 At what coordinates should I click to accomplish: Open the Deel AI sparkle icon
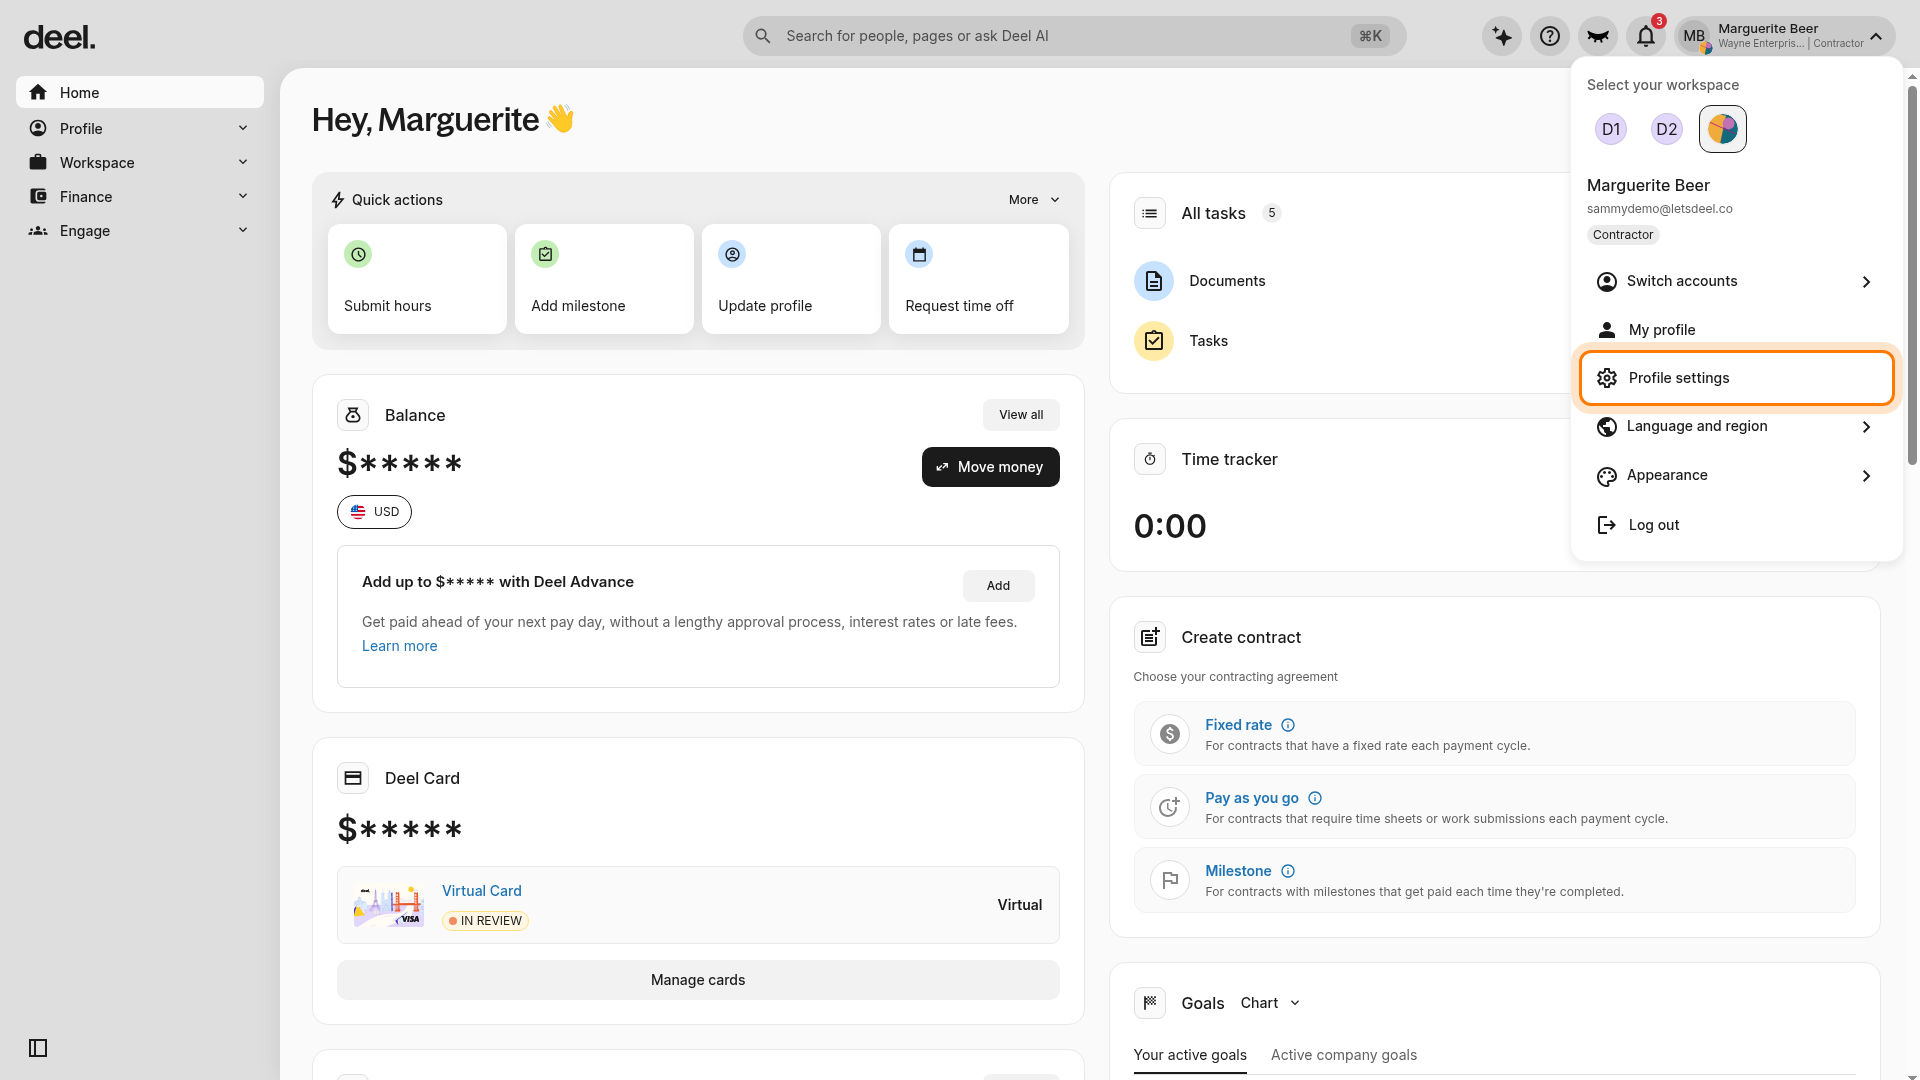(1502, 36)
